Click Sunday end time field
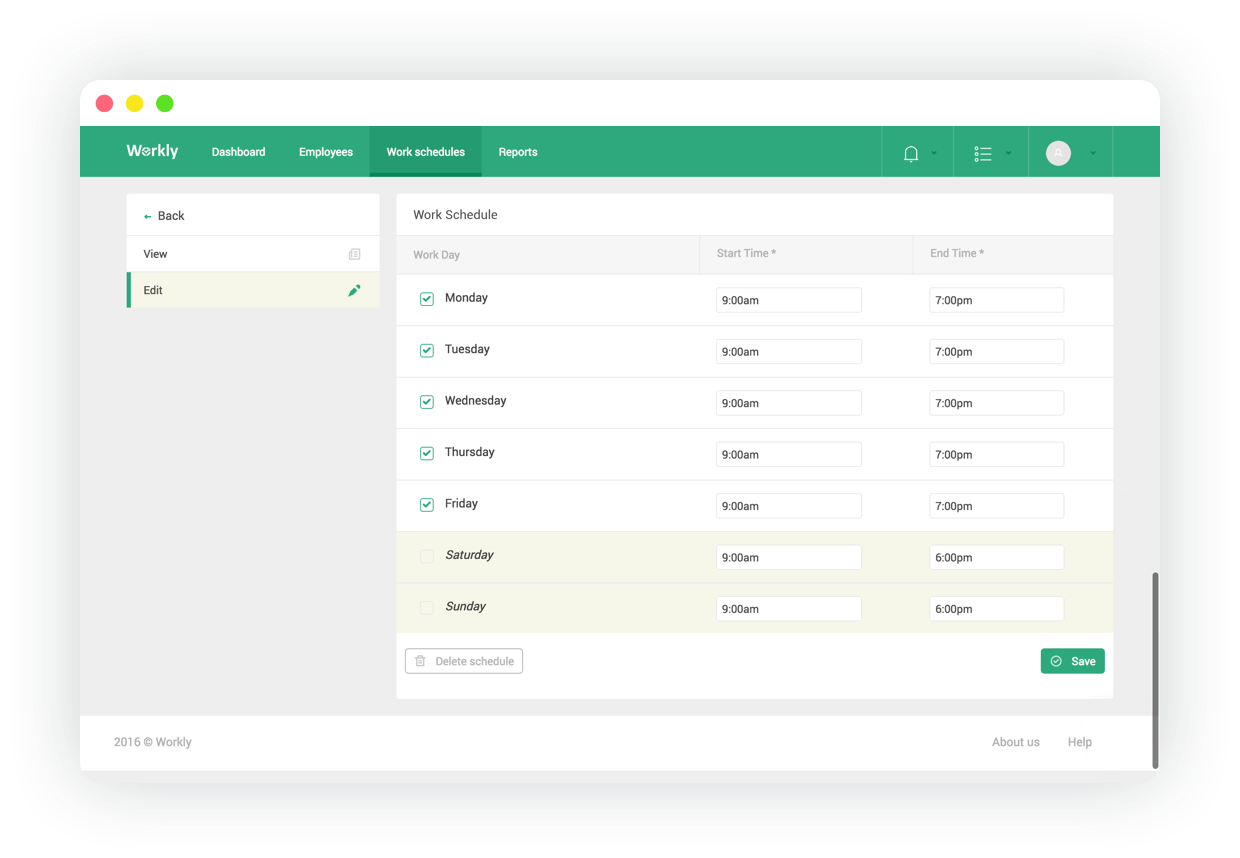1240x858 pixels. [997, 609]
